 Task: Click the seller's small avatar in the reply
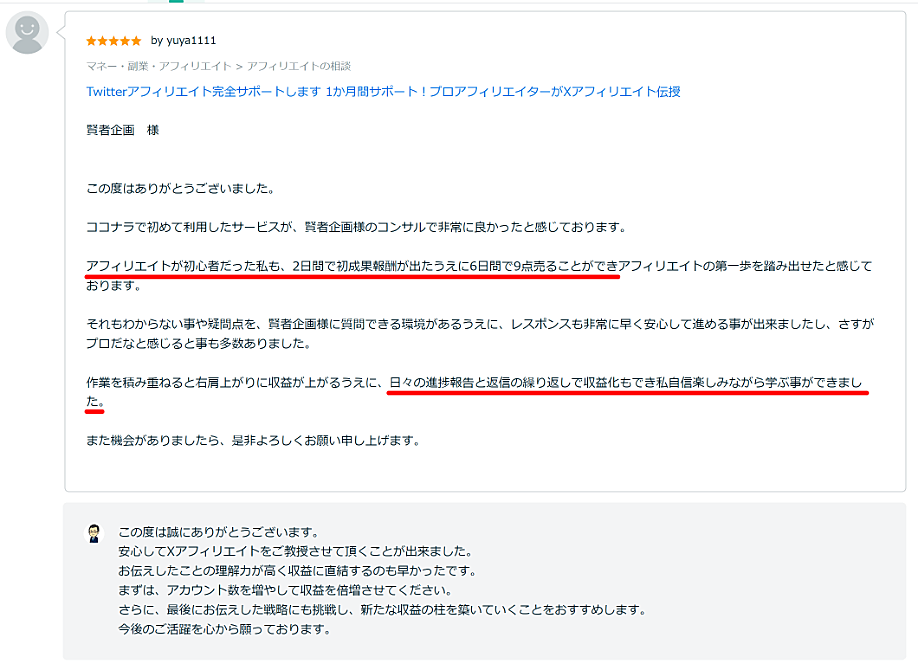[94, 534]
